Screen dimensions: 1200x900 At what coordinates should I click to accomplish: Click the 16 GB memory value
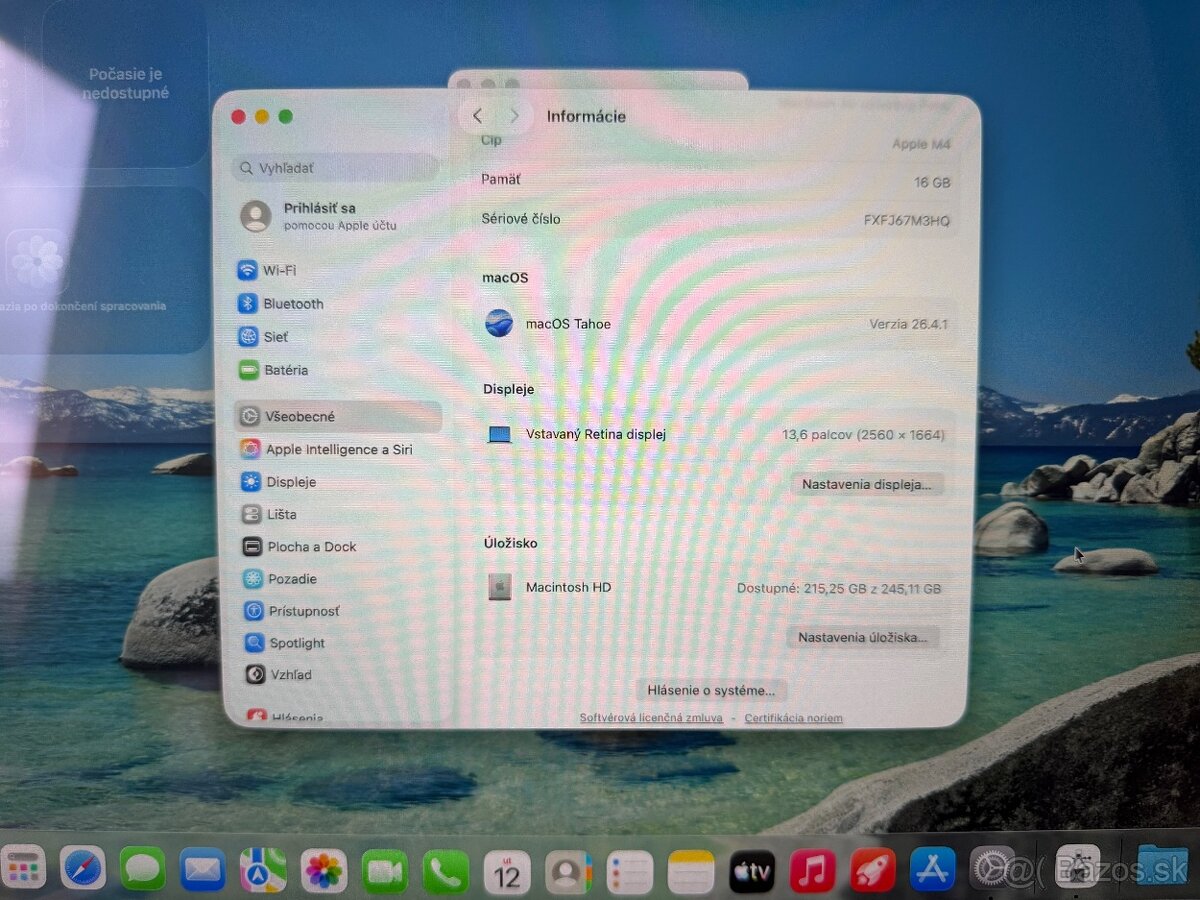[931, 182]
